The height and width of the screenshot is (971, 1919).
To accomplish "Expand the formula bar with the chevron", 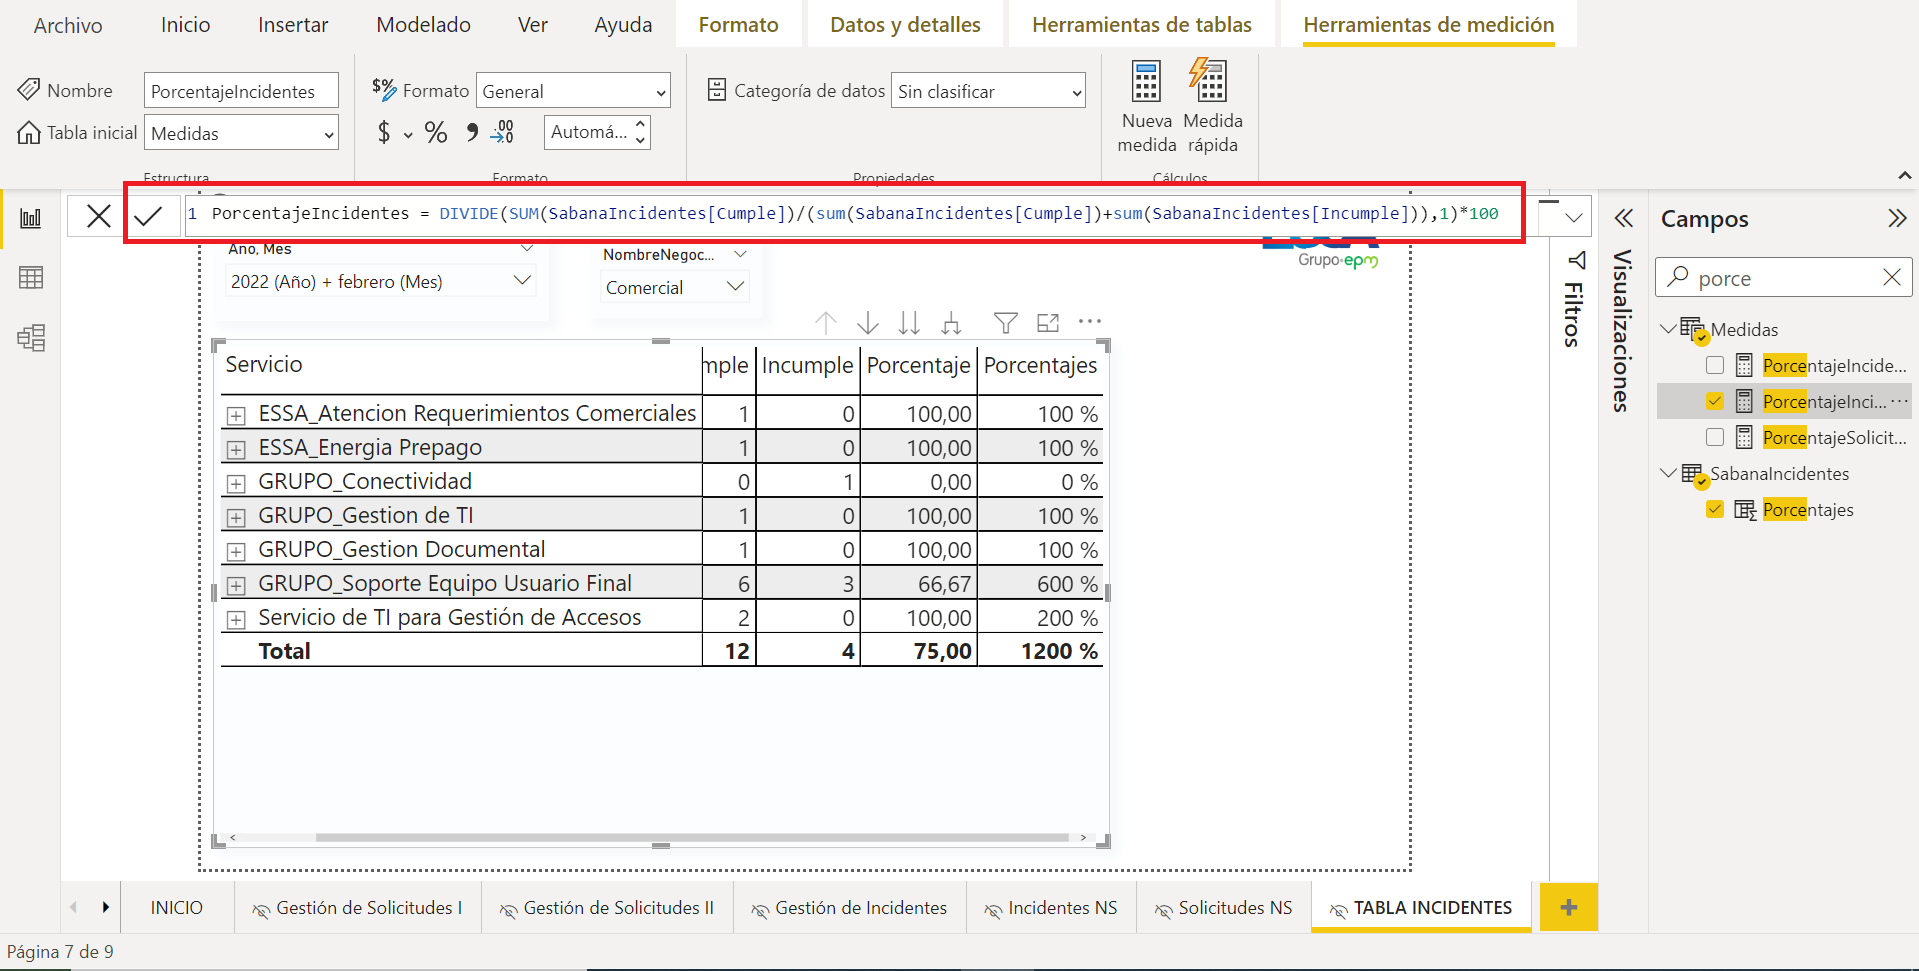I will [x=1574, y=217].
